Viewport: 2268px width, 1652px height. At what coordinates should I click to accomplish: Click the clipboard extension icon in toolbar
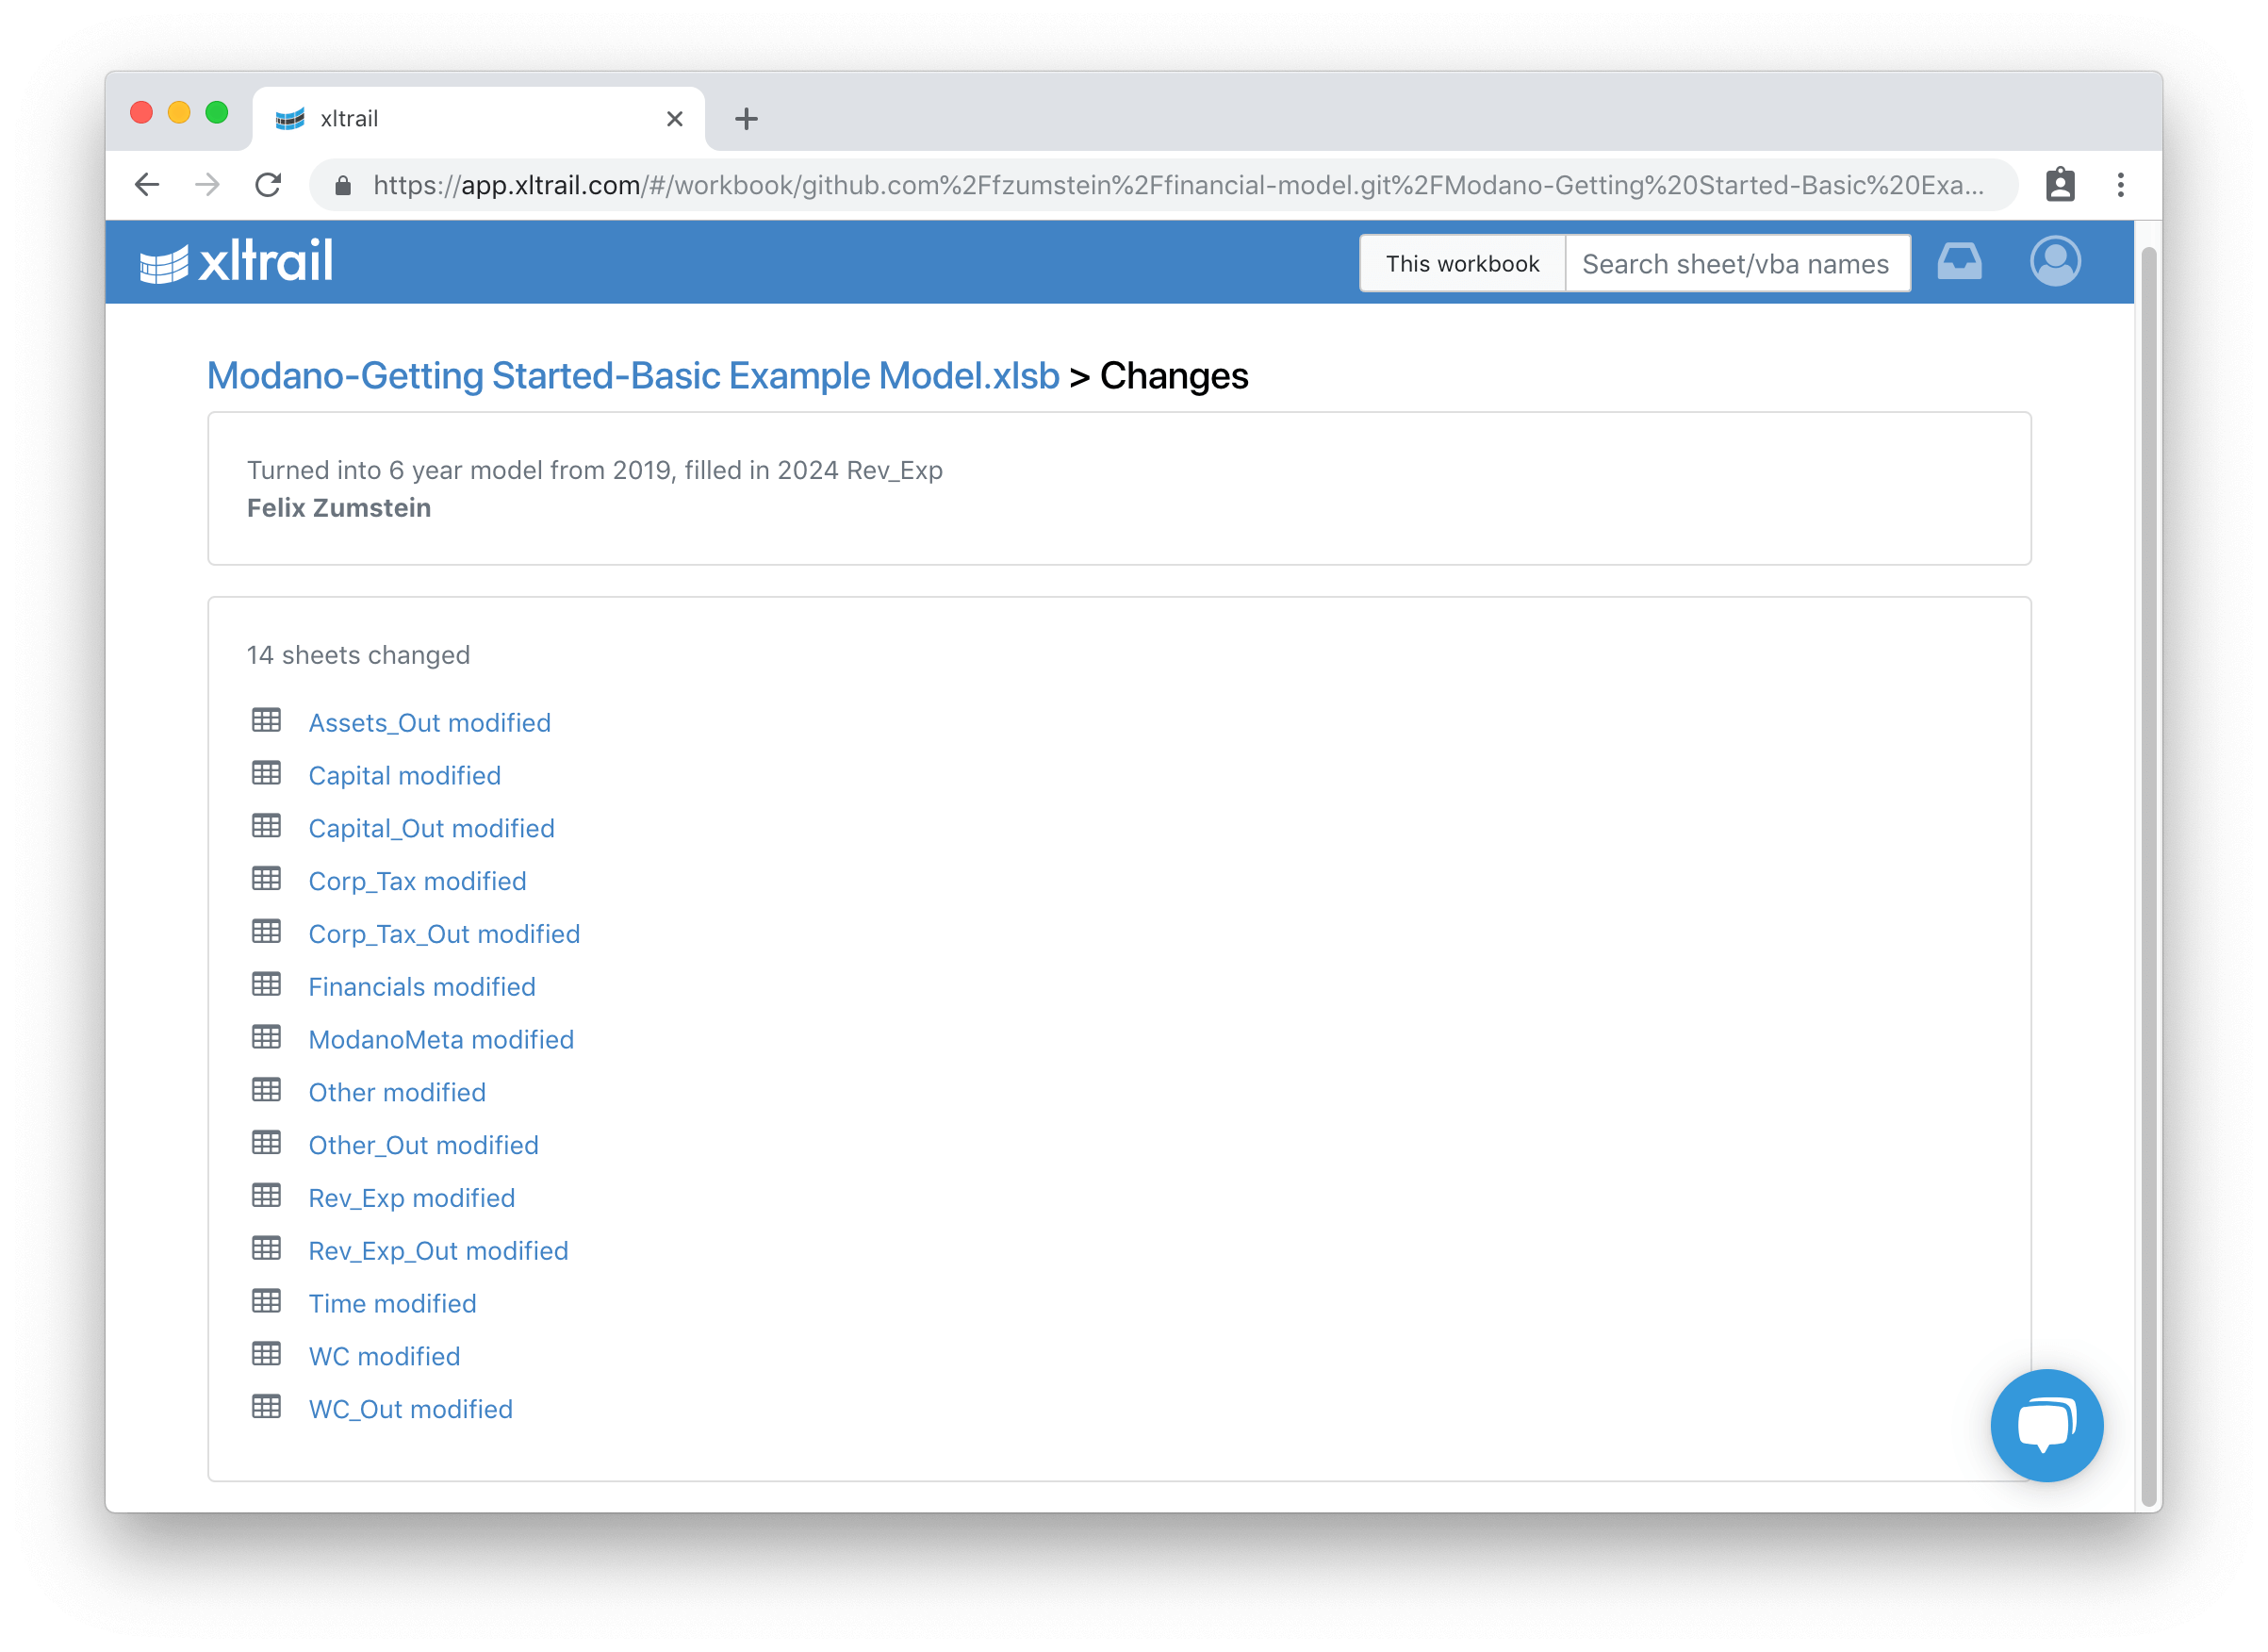2059,185
